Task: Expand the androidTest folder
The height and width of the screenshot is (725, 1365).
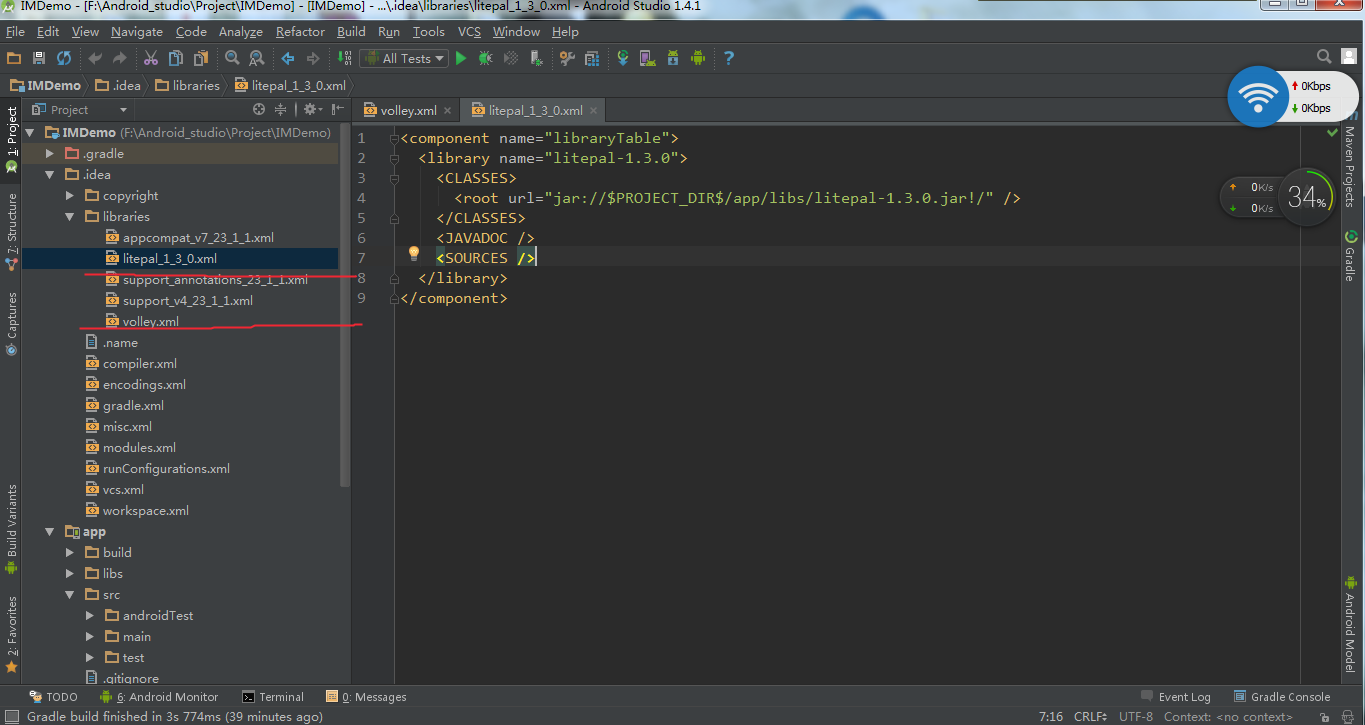Action: point(90,615)
